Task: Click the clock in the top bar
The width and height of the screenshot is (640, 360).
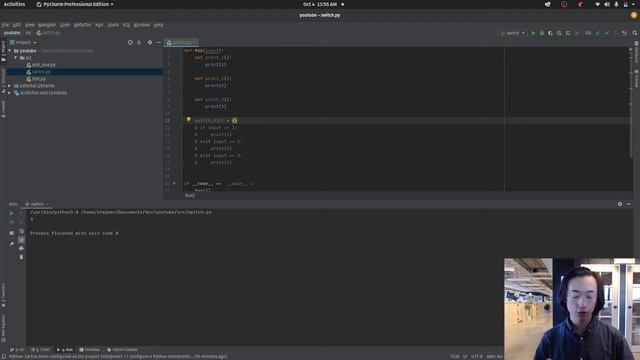Action: coord(320,4)
